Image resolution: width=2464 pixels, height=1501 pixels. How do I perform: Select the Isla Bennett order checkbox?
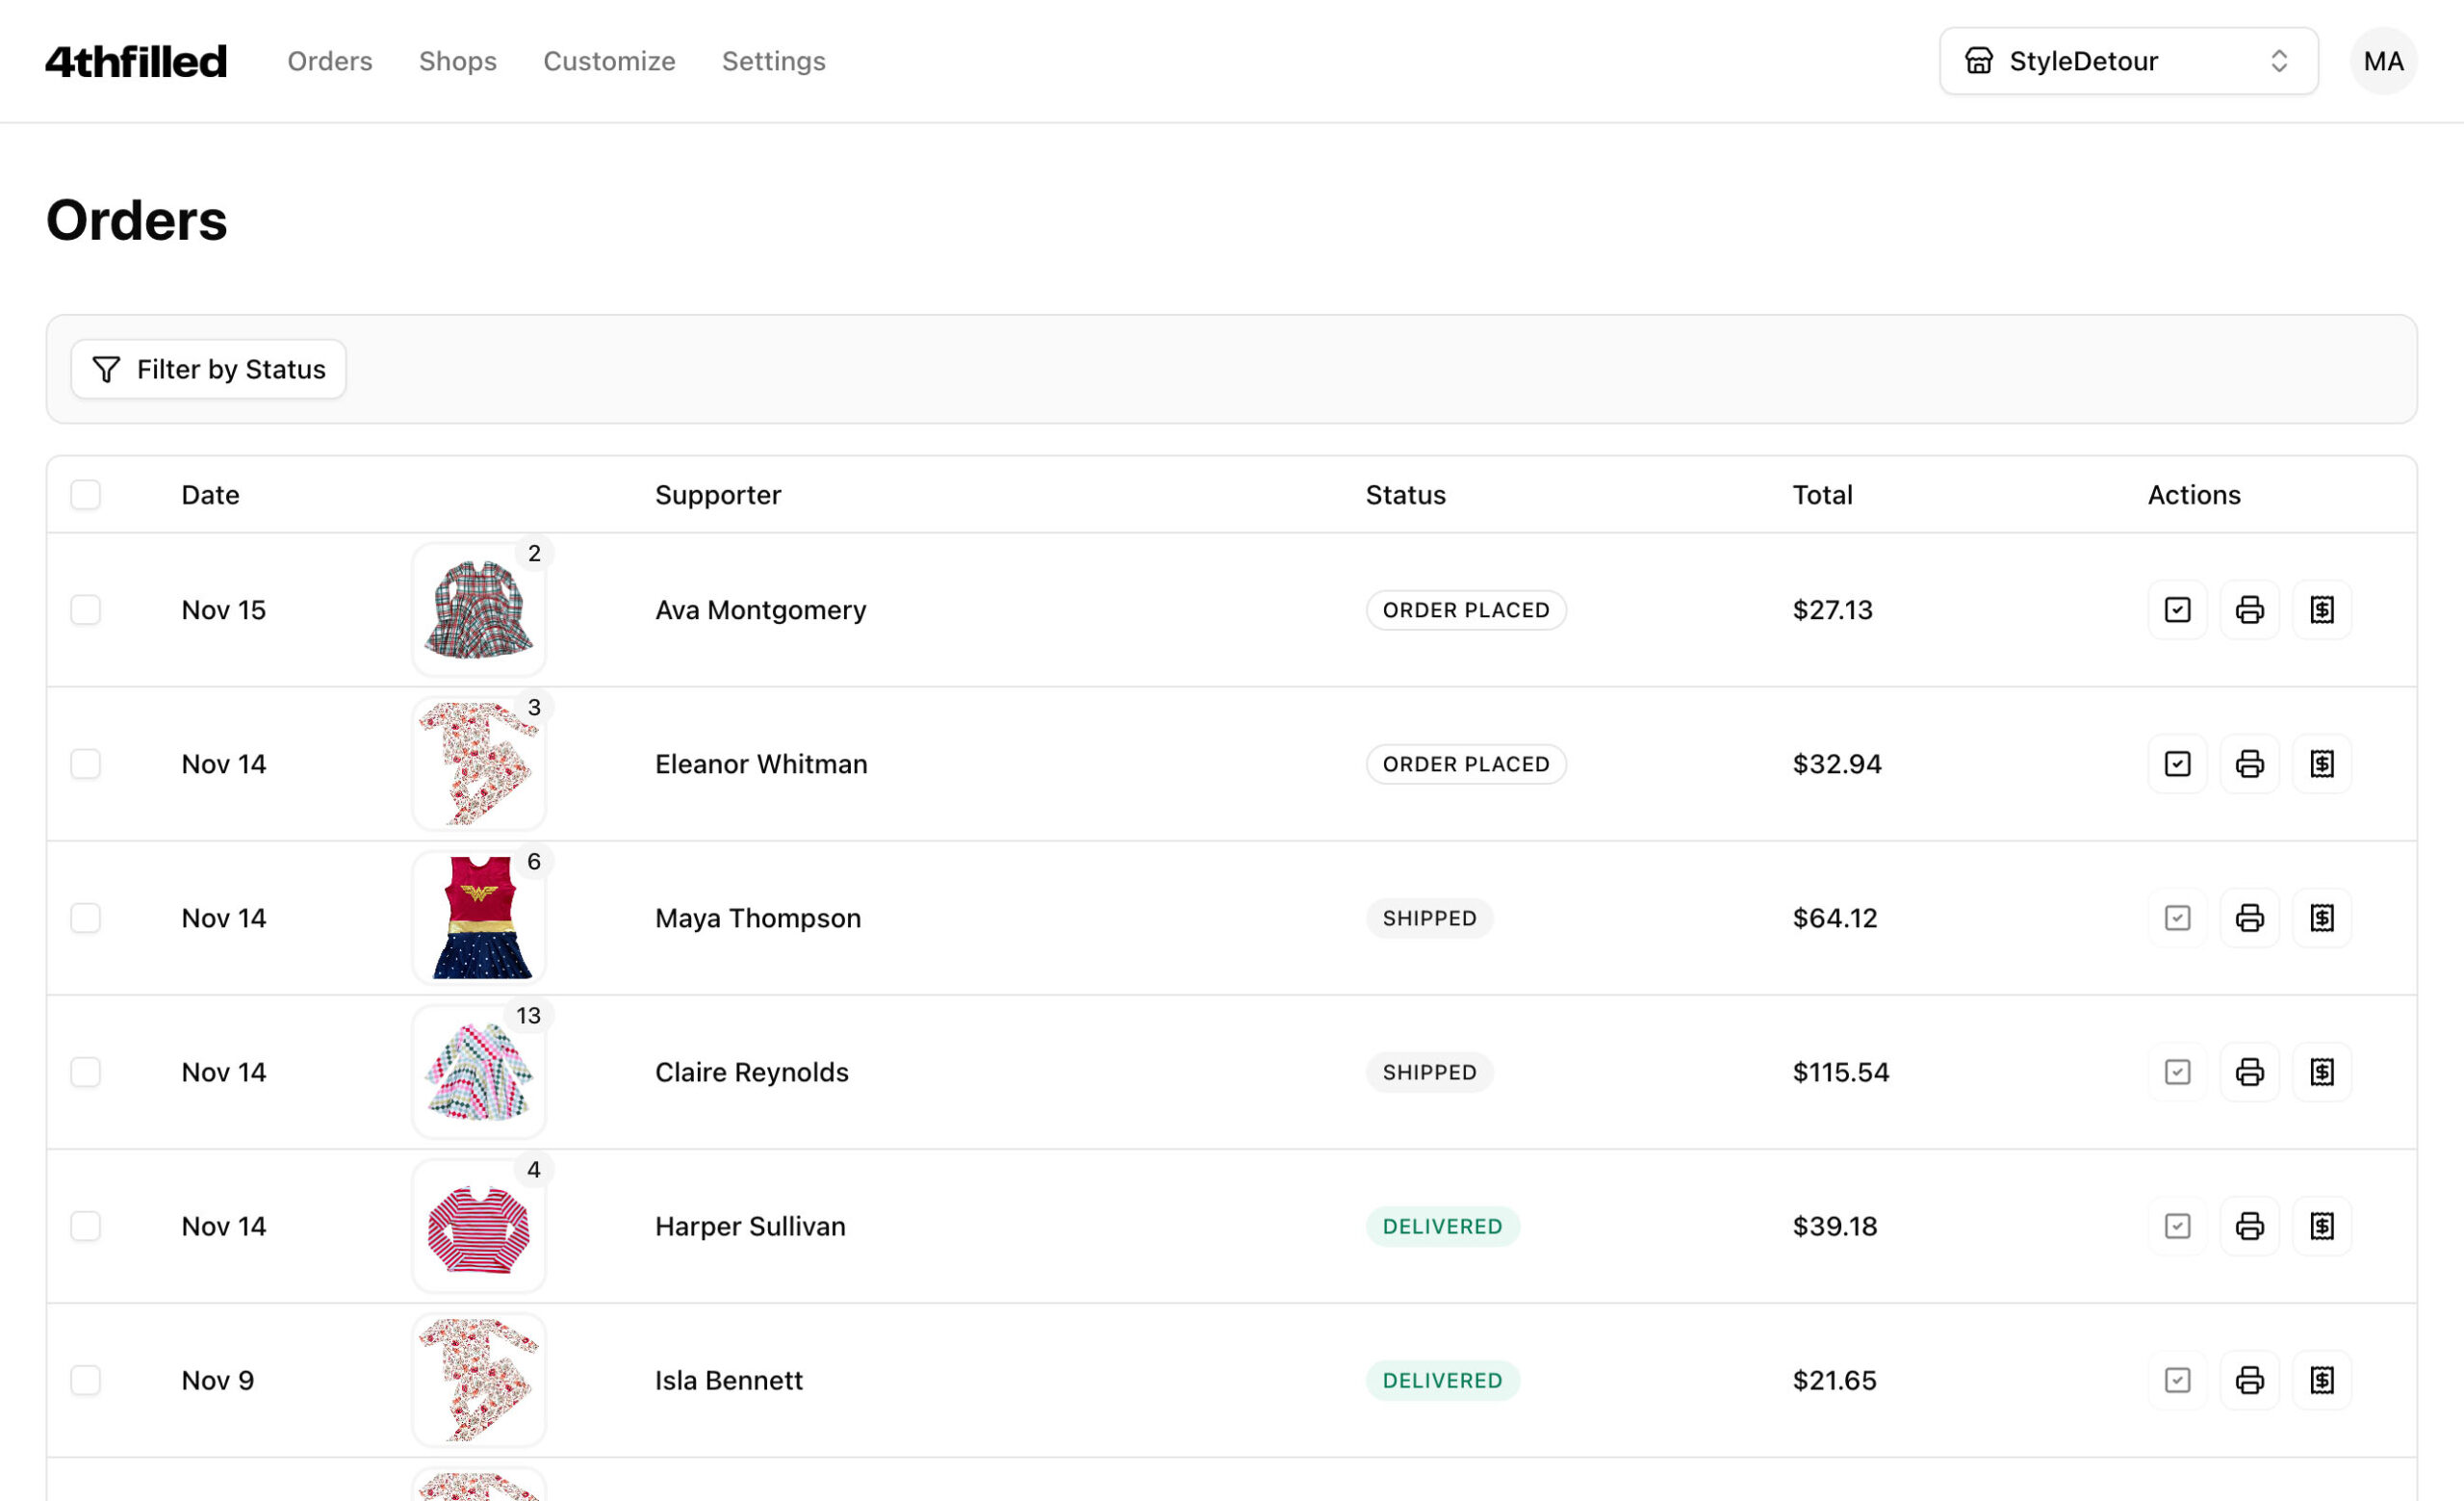coord(86,1380)
